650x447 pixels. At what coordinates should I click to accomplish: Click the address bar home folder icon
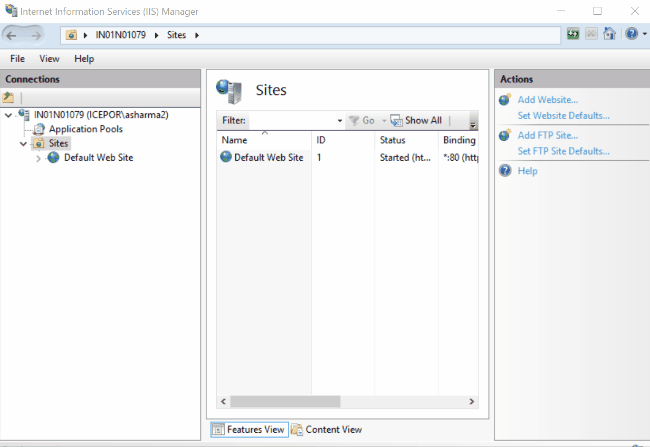(71, 35)
